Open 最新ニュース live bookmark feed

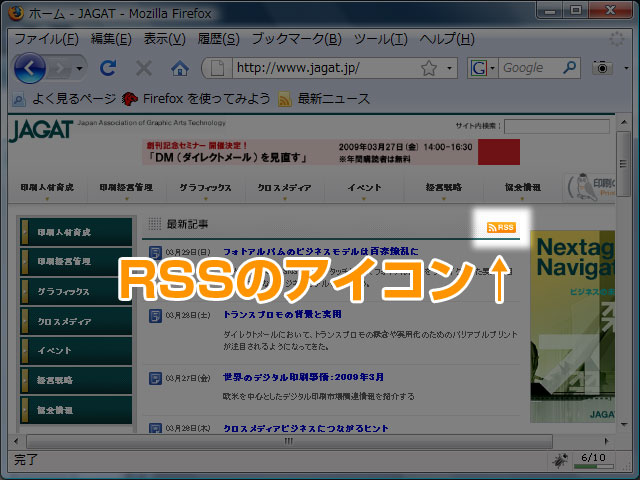324,99
